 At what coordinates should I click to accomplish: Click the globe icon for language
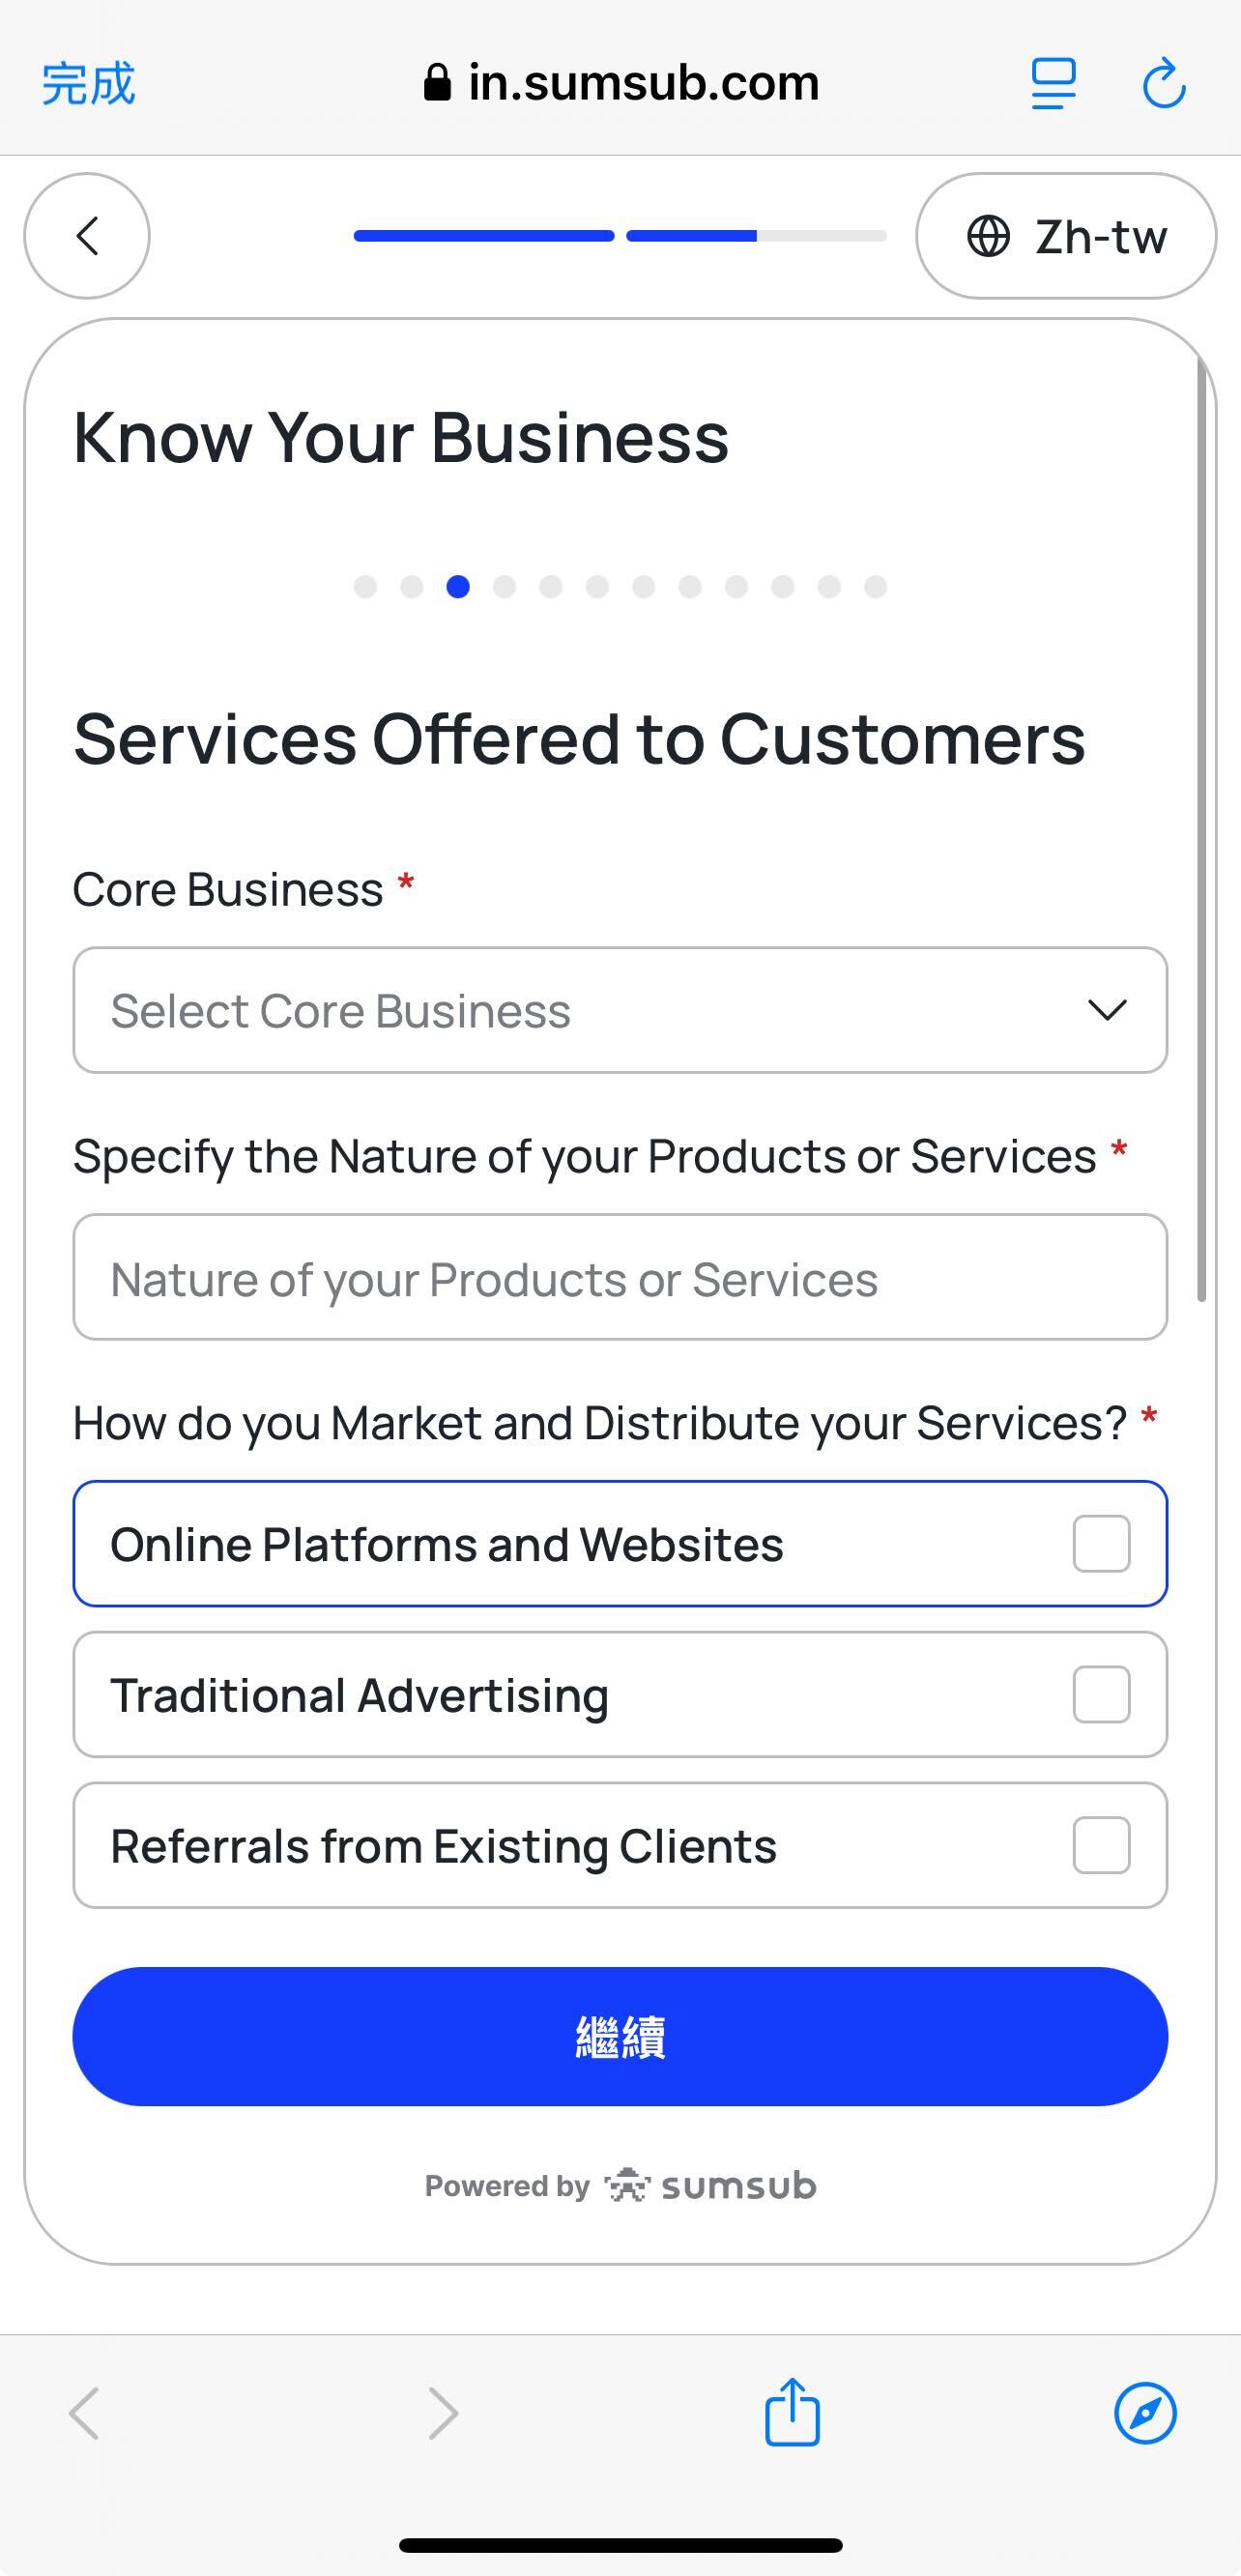click(x=988, y=237)
